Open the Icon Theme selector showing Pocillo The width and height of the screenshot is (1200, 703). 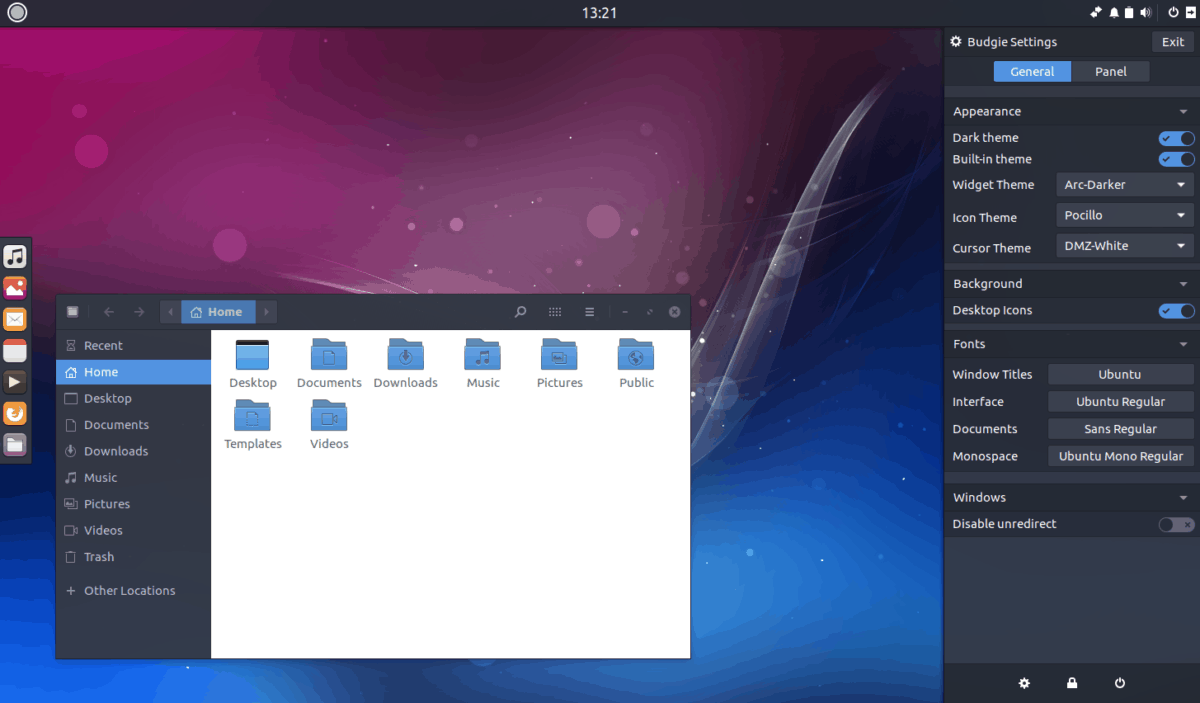(x=1124, y=215)
